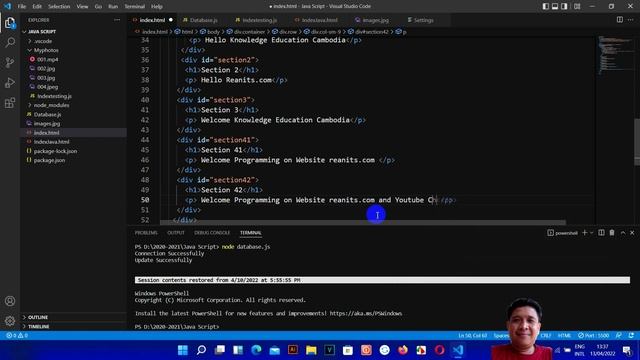Open Source Control view
Image resolution: width=640 pixels, height=360 pixels.
point(10,62)
